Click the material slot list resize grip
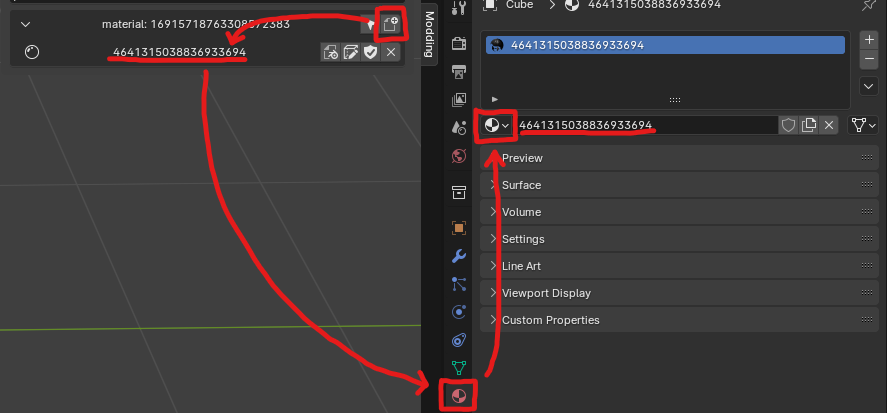887x413 pixels. click(x=675, y=100)
